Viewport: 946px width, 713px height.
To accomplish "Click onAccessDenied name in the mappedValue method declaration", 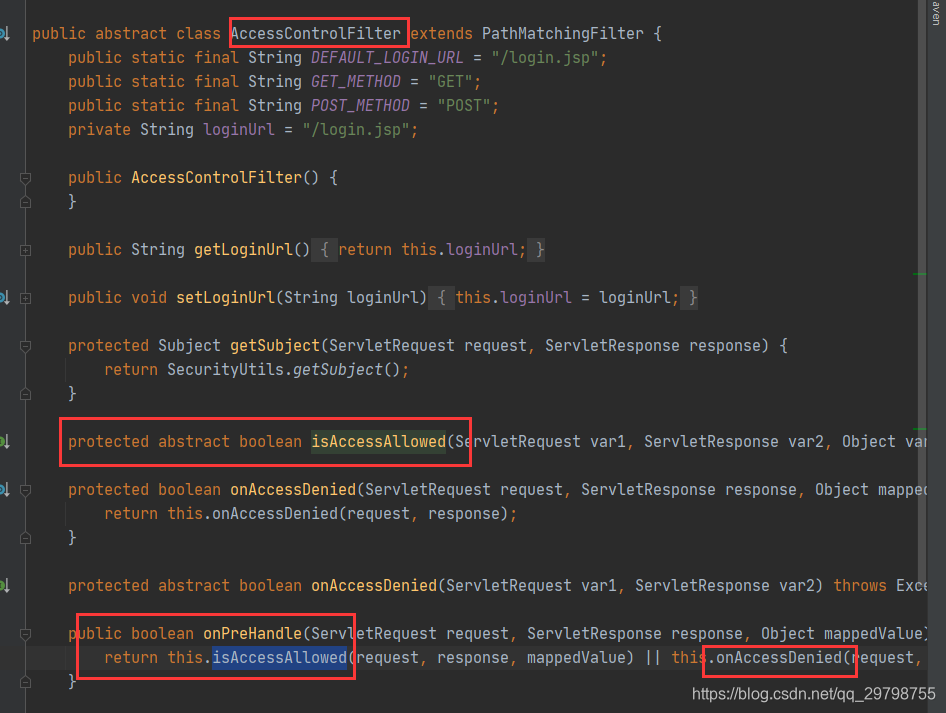I will 293,489.
